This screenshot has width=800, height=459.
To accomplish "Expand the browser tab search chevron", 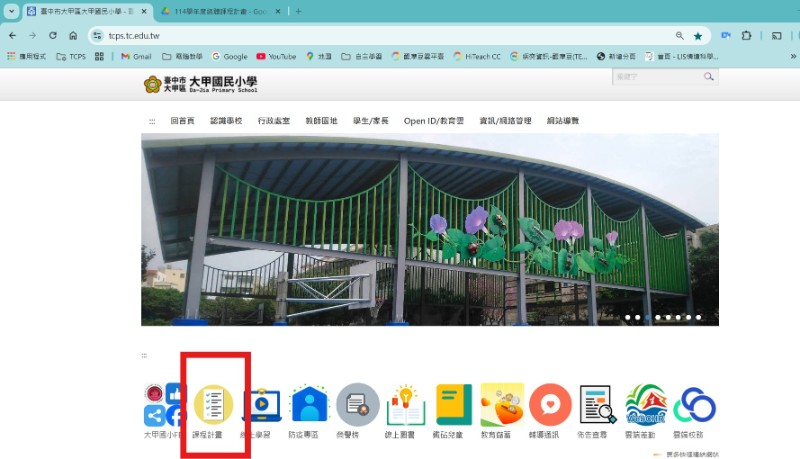I will [x=12, y=11].
